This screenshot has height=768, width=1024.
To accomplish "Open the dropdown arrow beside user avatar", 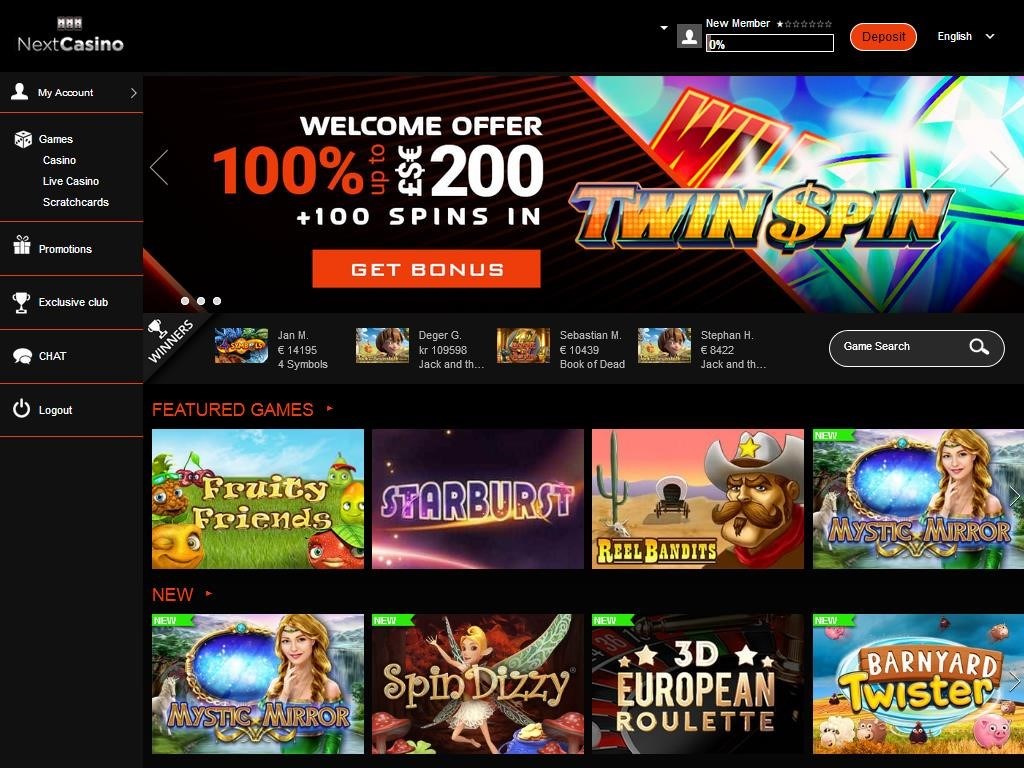I will (664, 28).
